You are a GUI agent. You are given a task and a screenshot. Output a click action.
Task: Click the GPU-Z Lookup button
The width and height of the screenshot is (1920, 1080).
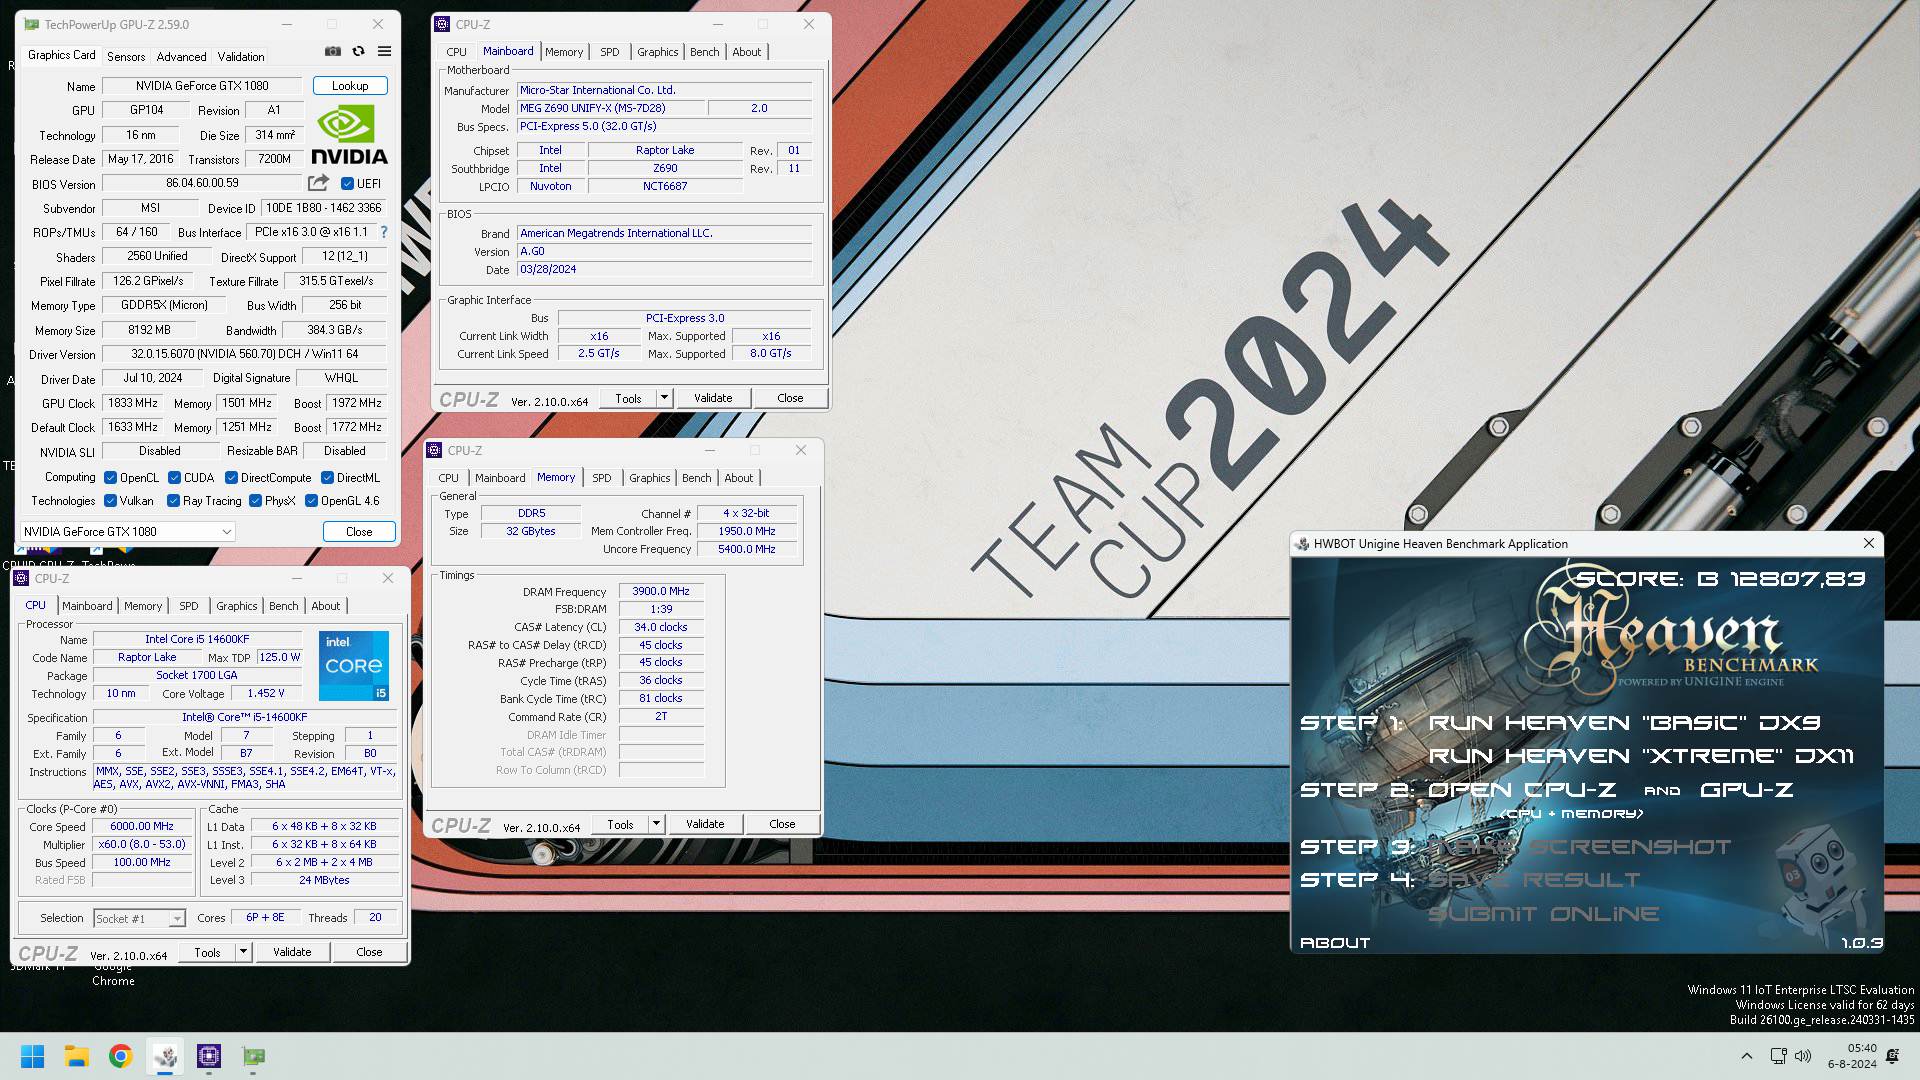coord(350,86)
